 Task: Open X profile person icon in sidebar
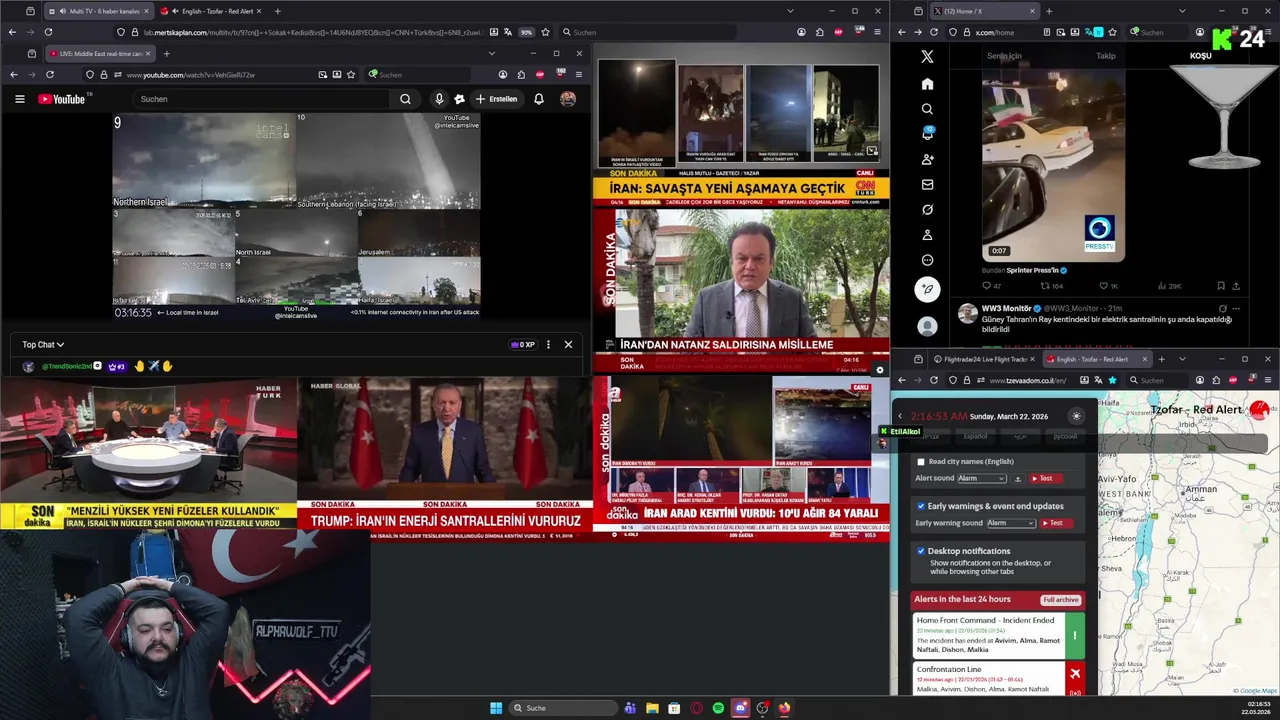click(927, 235)
